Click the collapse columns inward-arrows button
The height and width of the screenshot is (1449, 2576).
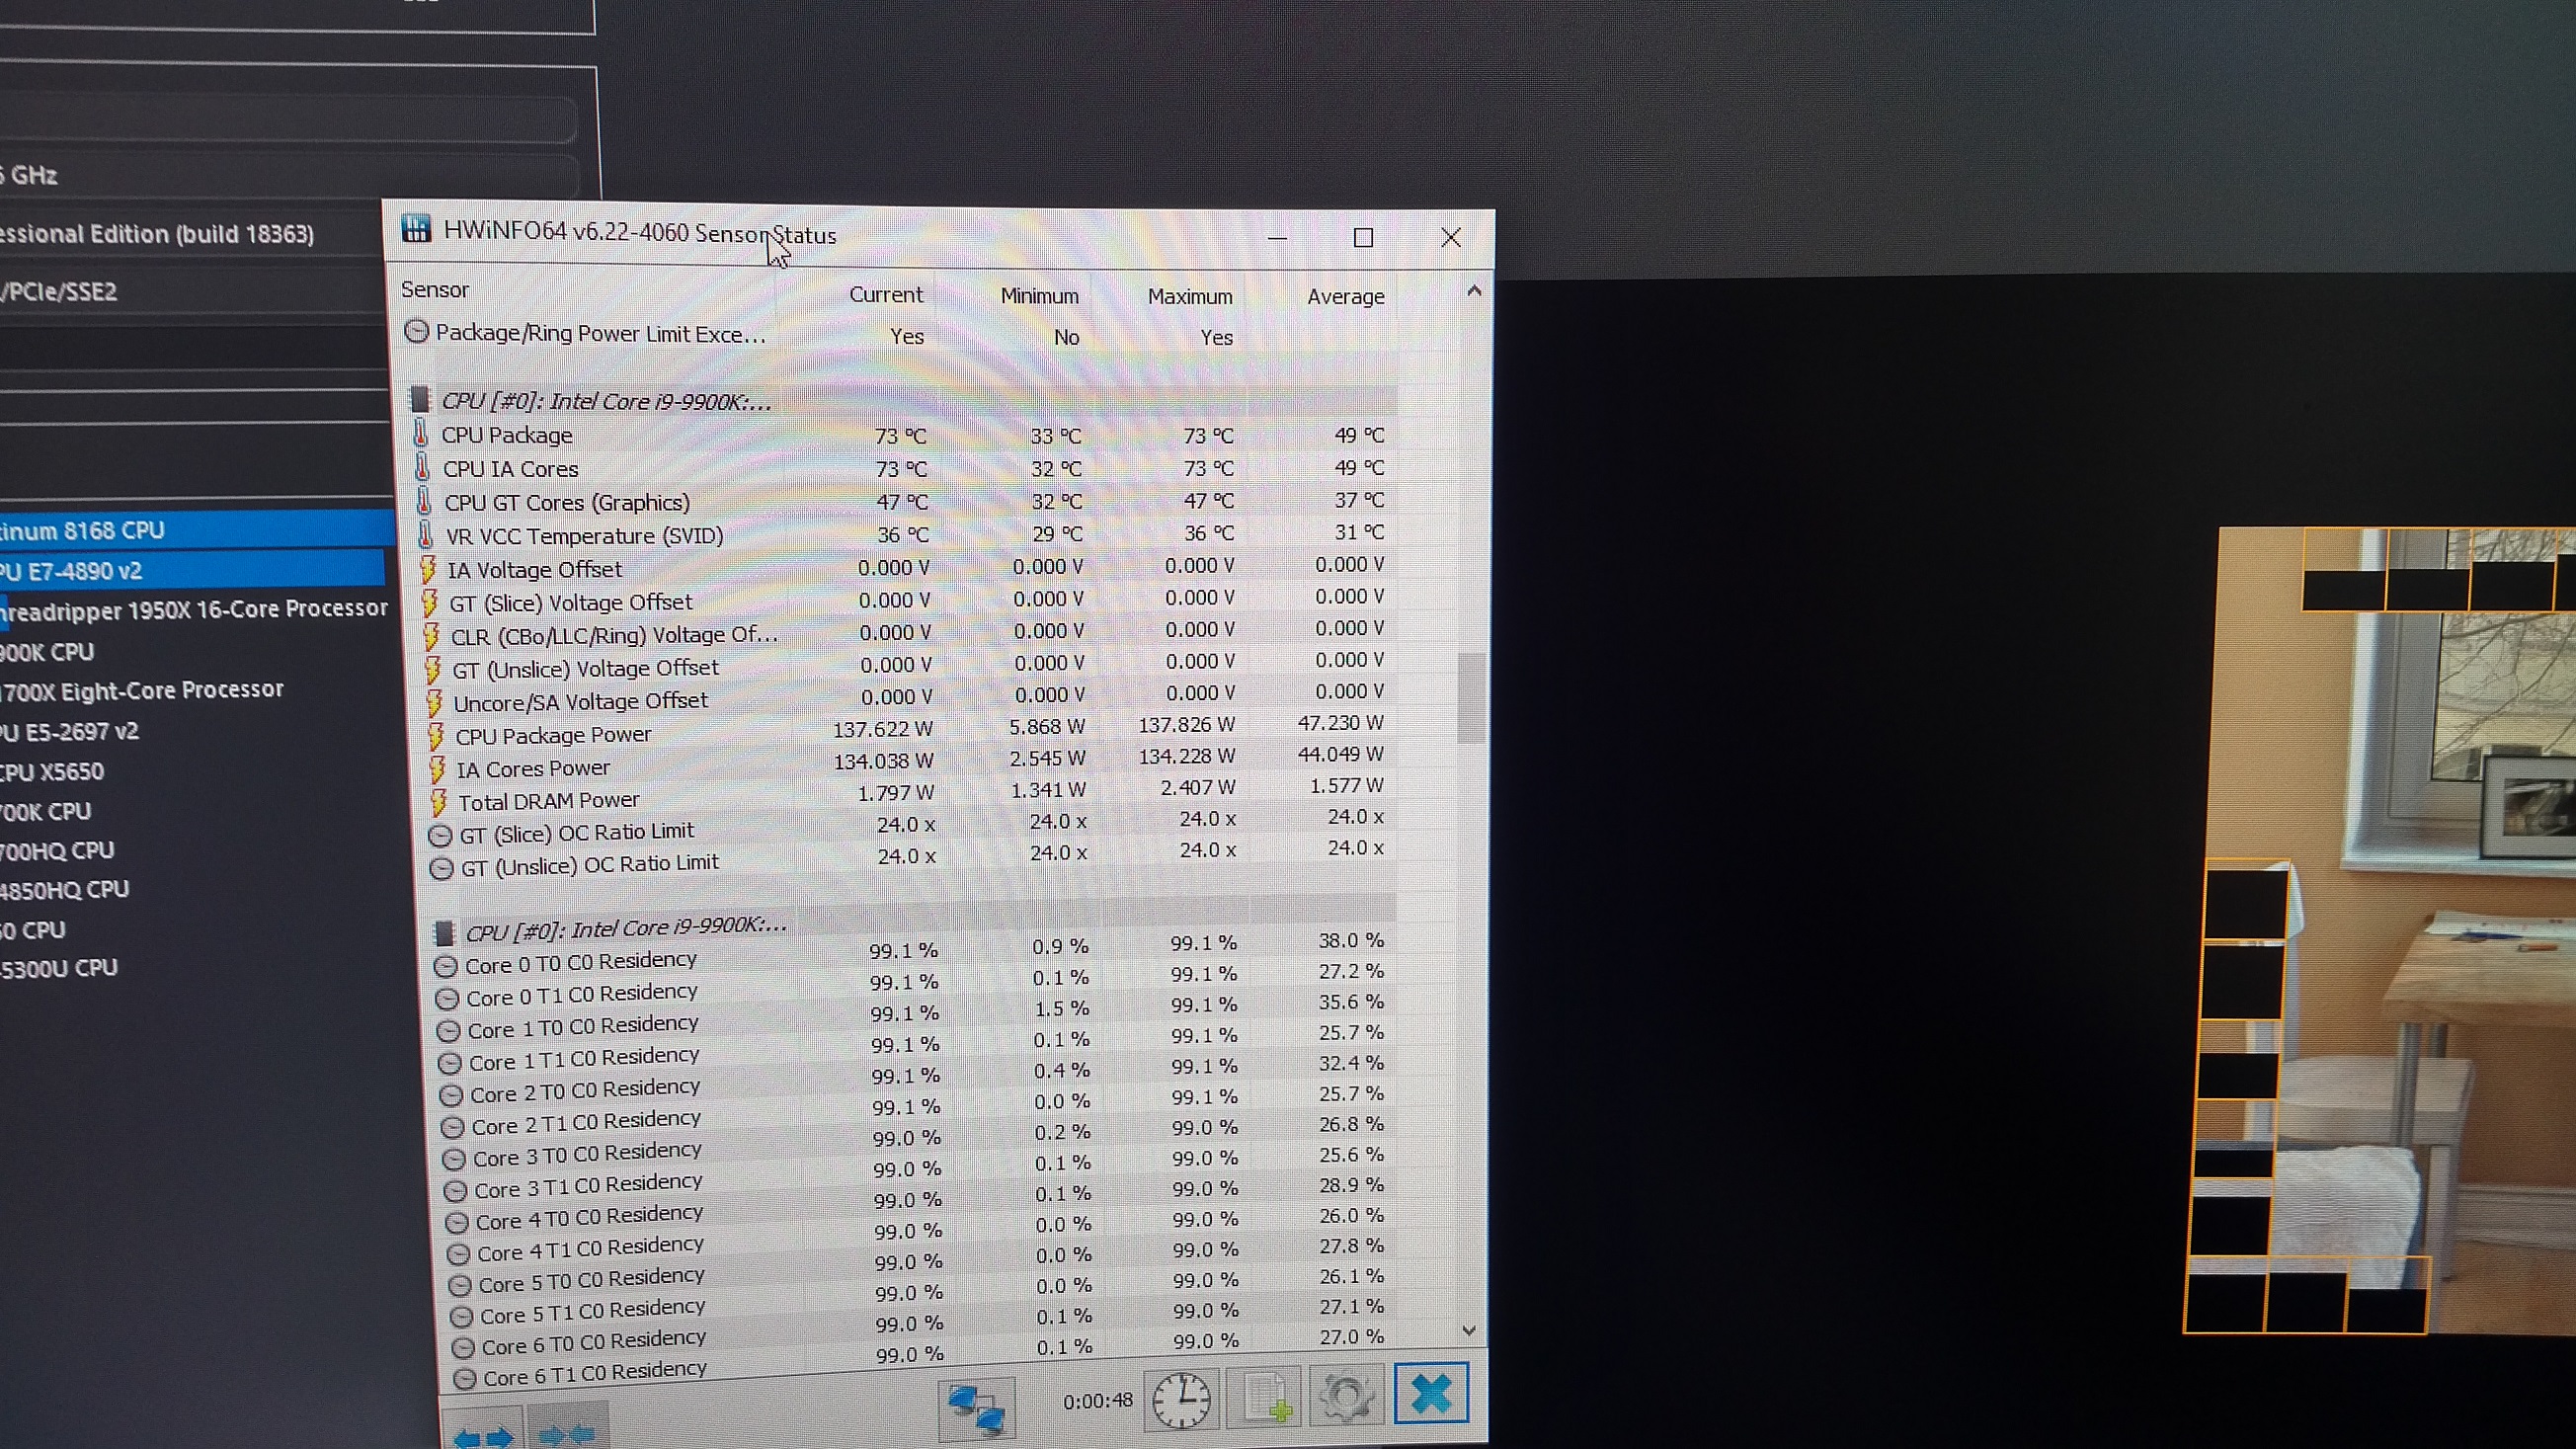click(x=566, y=1434)
